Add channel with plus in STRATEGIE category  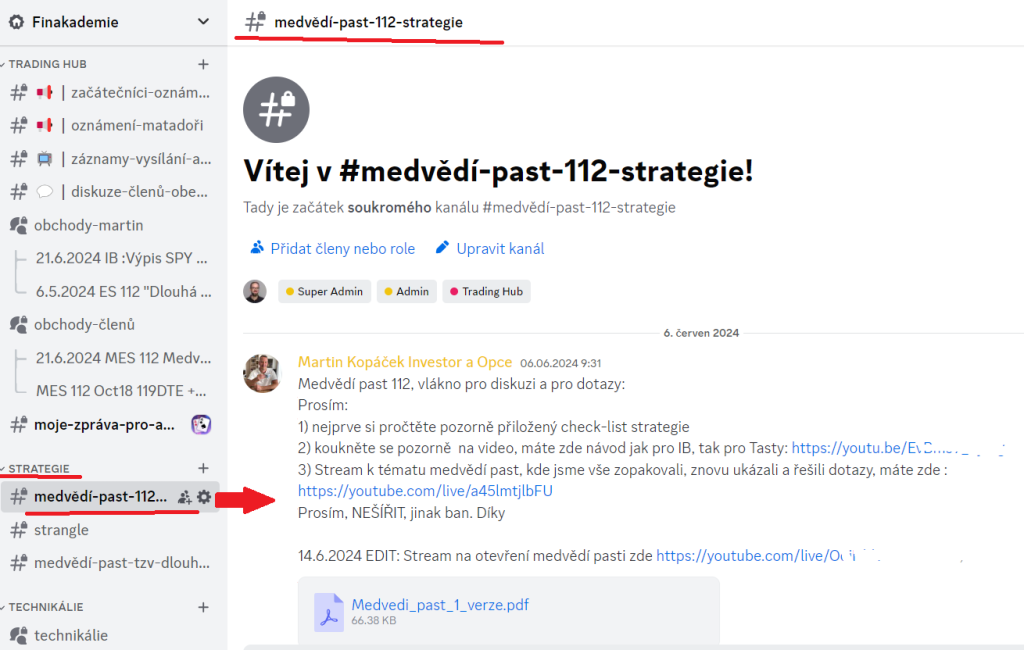coord(203,468)
